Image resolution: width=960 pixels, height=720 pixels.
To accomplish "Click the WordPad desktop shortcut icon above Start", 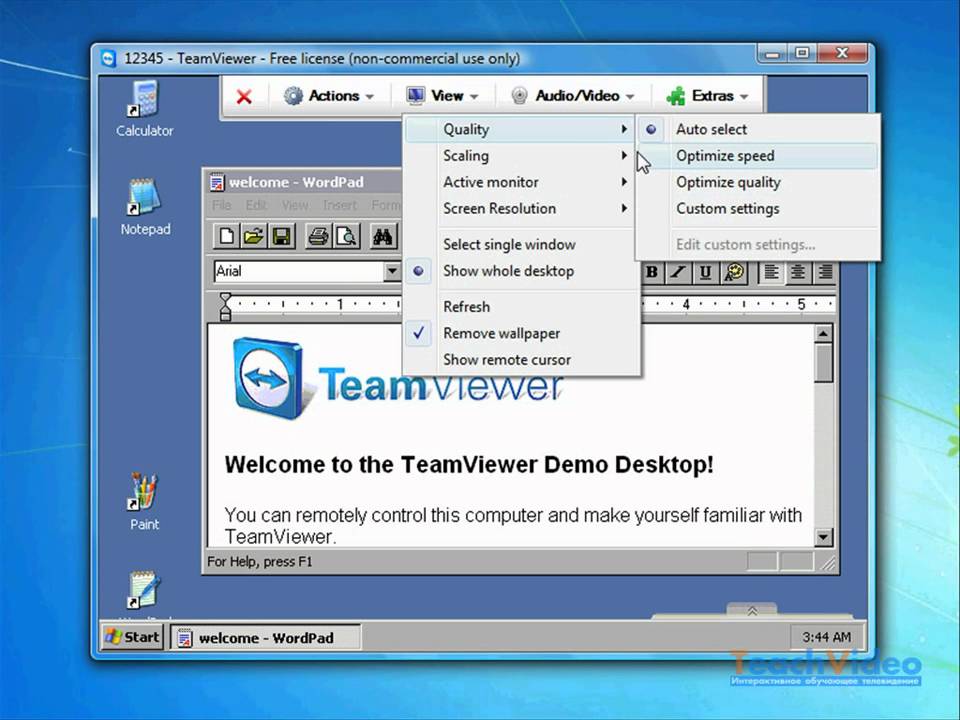I will (x=143, y=590).
